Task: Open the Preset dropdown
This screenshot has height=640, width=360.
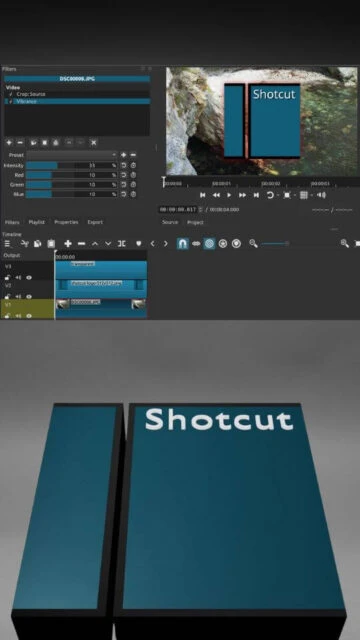Action: pos(72,155)
